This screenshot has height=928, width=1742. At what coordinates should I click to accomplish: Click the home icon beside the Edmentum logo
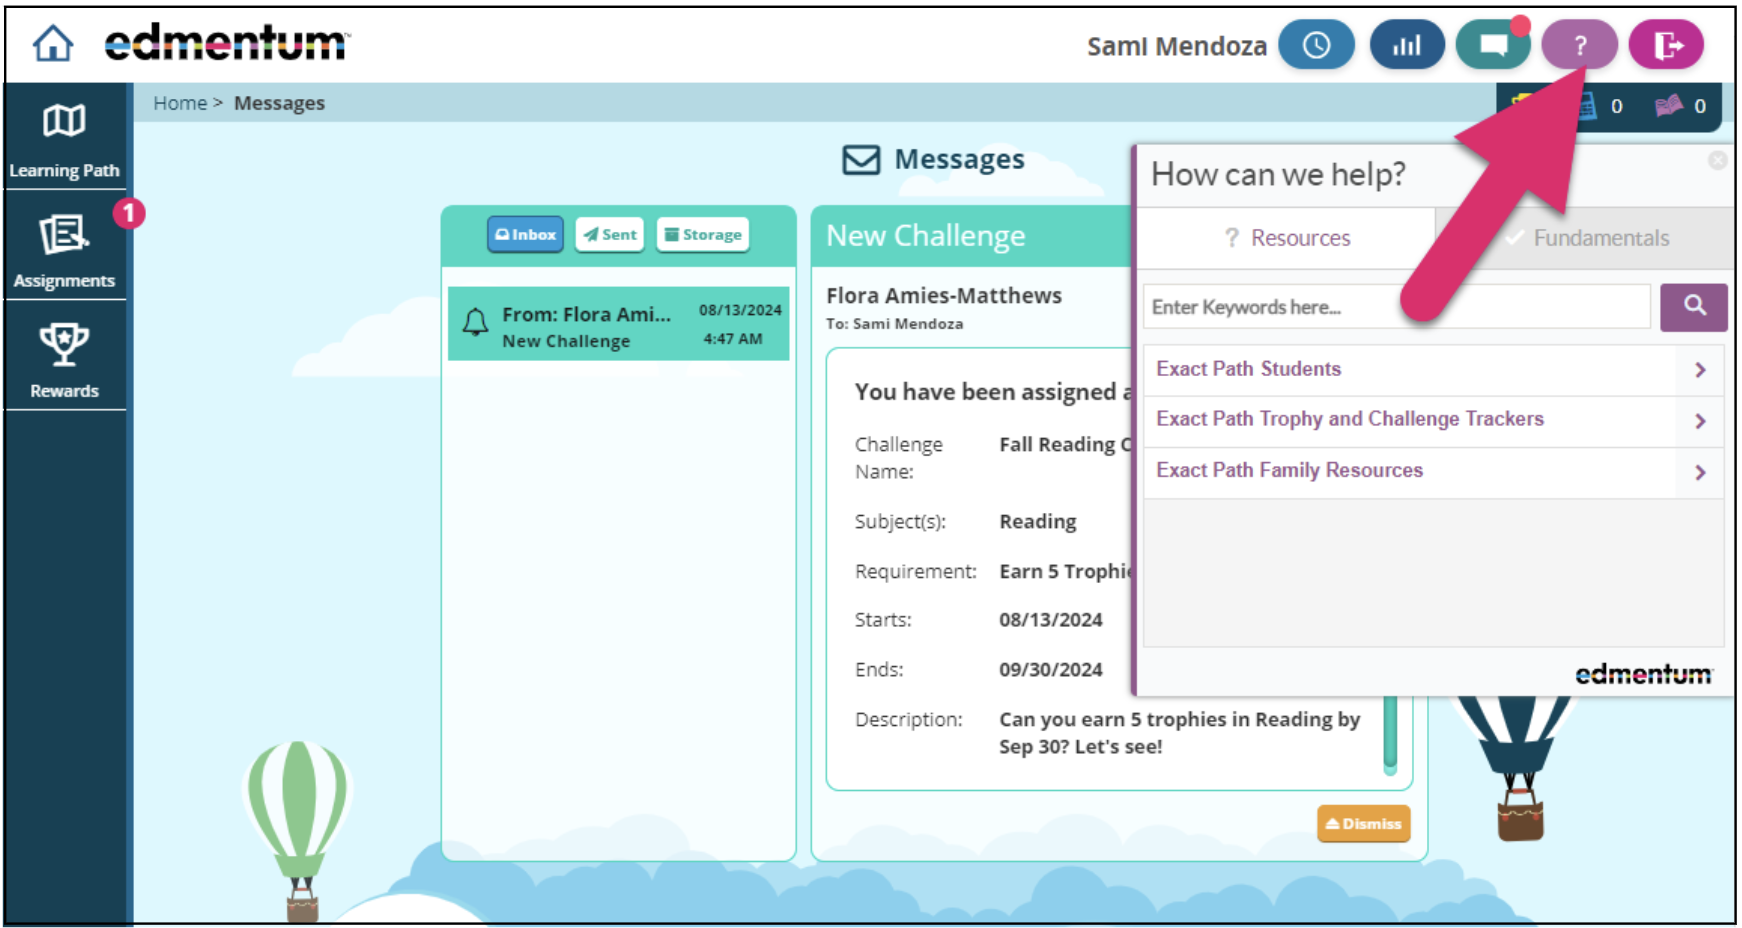(52, 44)
